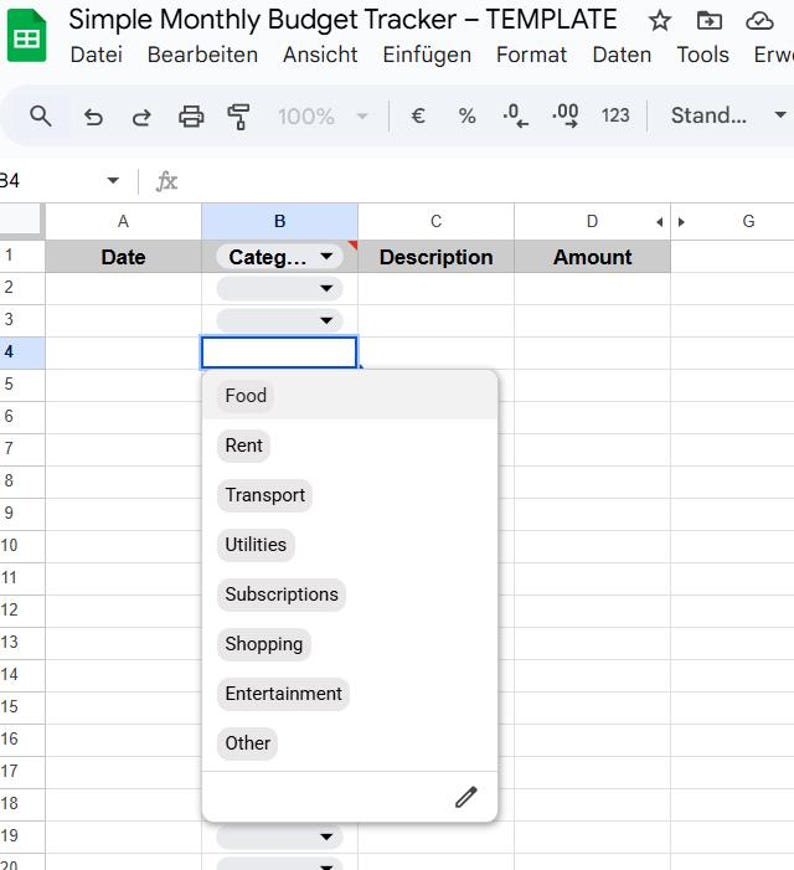This screenshot has width=794, height=870.
Task: Decrease decimal places
Action: tap(515, 116)
